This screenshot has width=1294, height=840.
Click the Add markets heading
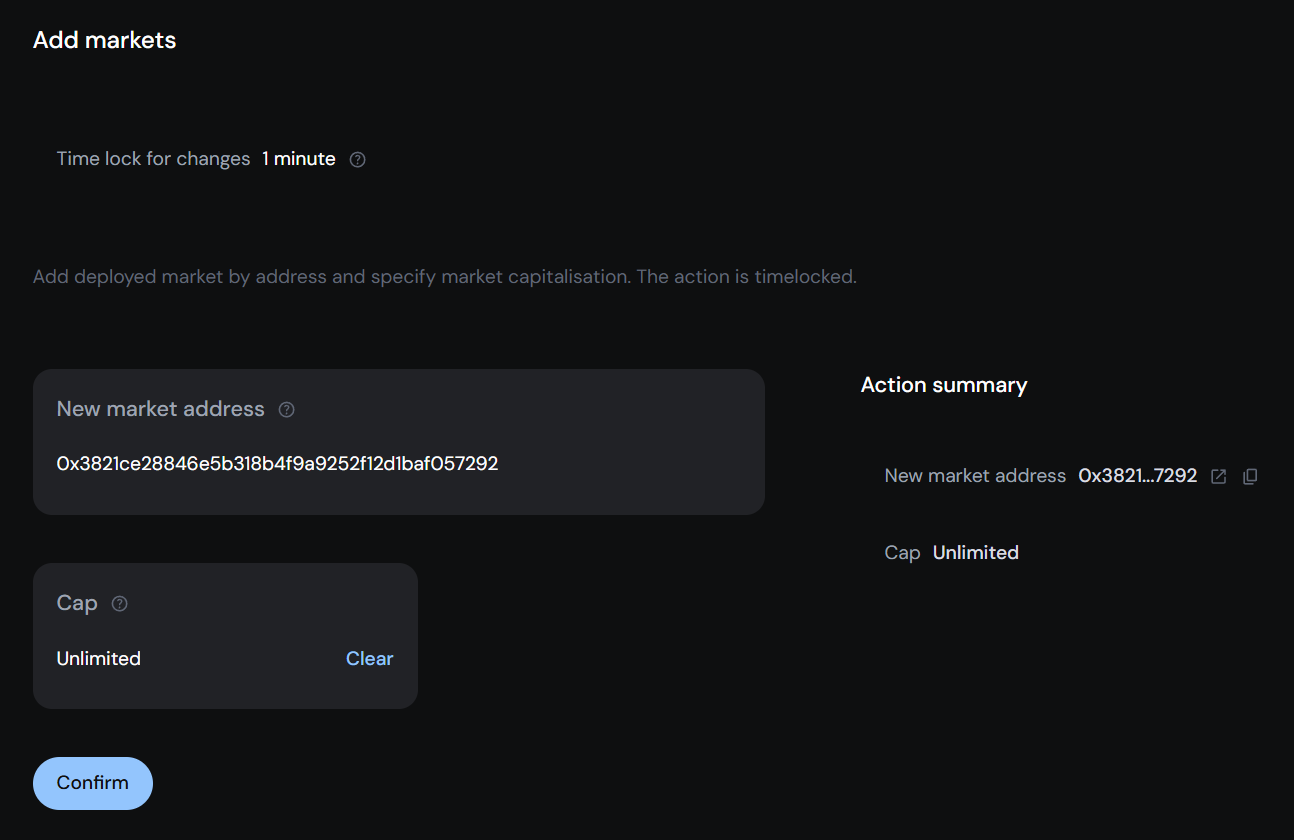point(104,40)
